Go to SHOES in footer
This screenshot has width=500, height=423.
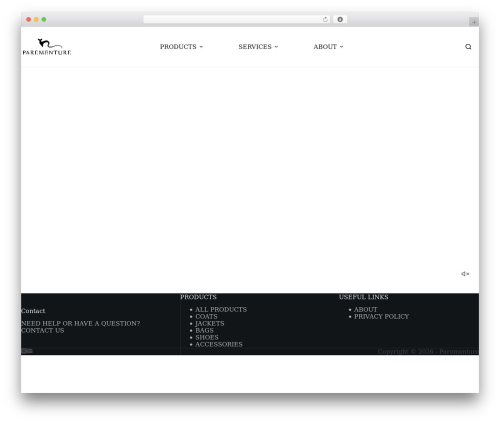point(207,338)
